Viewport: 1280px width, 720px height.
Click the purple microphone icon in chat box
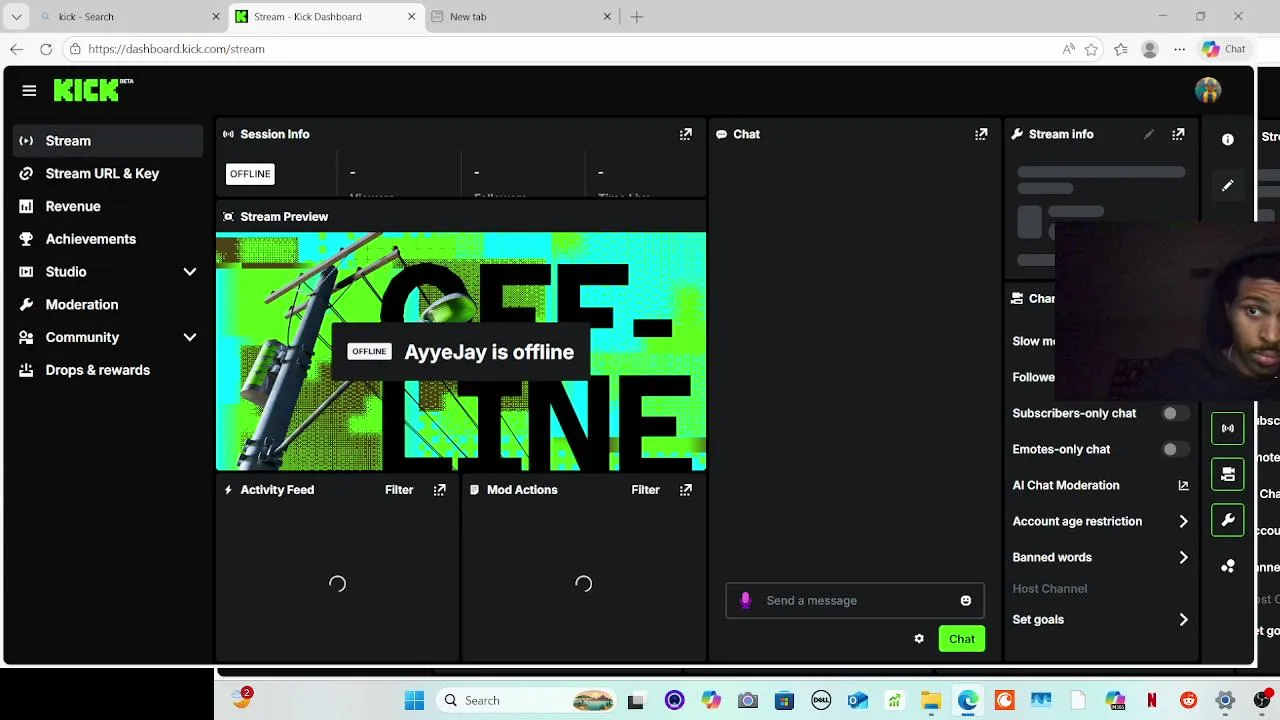point(745,600)
